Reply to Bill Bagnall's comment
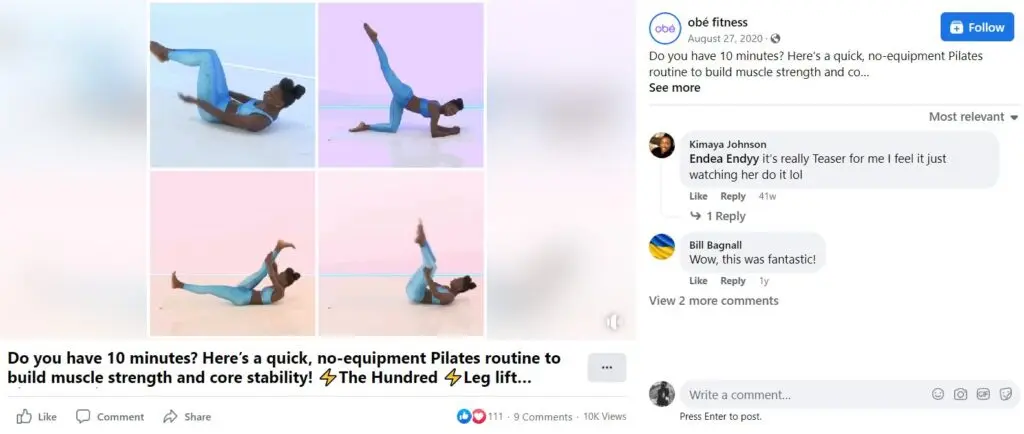Screen dimensions: 1024x434 [x=733, y=281]
